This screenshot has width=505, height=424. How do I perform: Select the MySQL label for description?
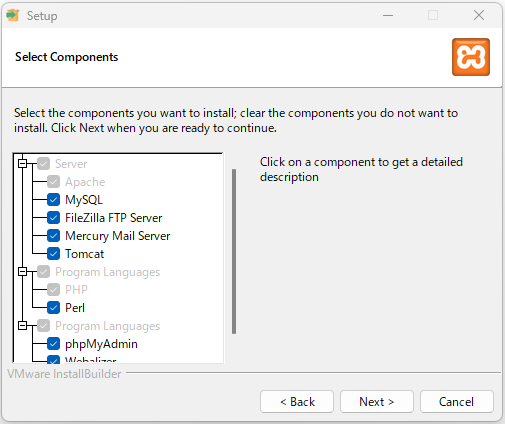tap(84, 200)
